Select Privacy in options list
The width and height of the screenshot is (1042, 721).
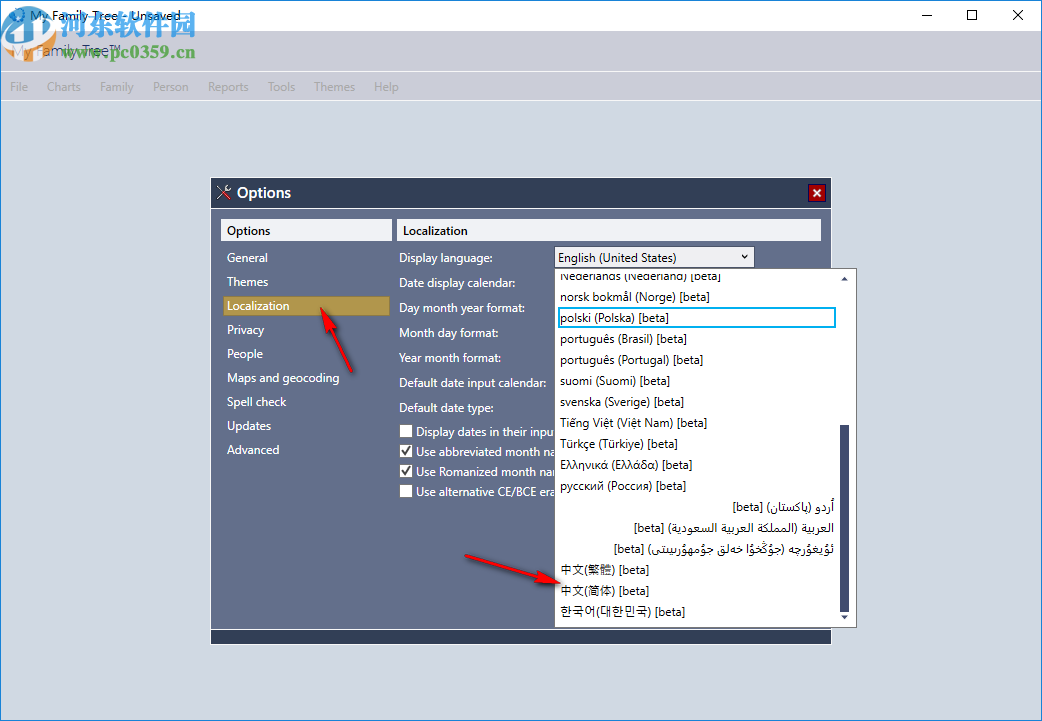(x=246, y=330)
